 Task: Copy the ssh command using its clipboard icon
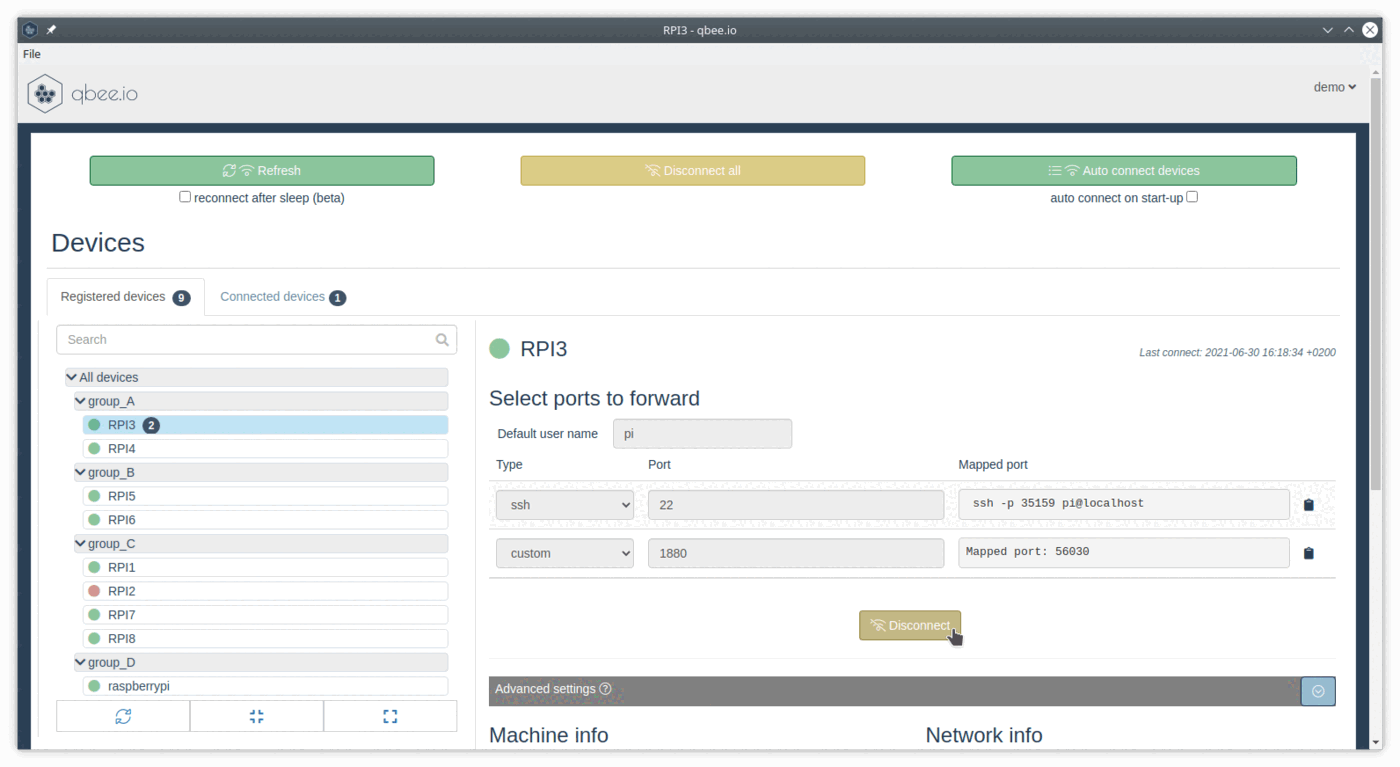click(1308, 504)
